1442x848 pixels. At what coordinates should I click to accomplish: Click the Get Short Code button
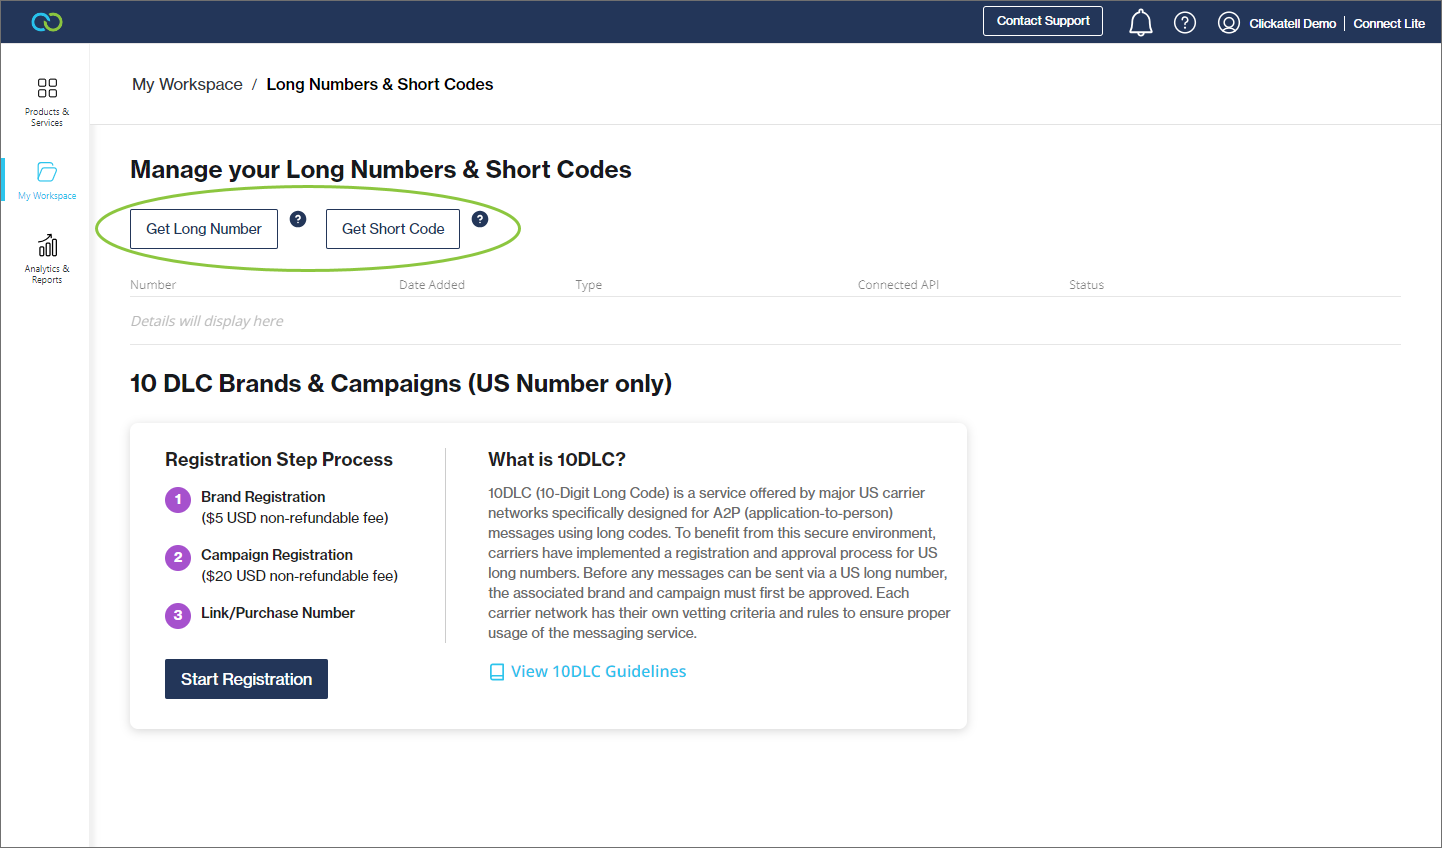click(393, 229)
